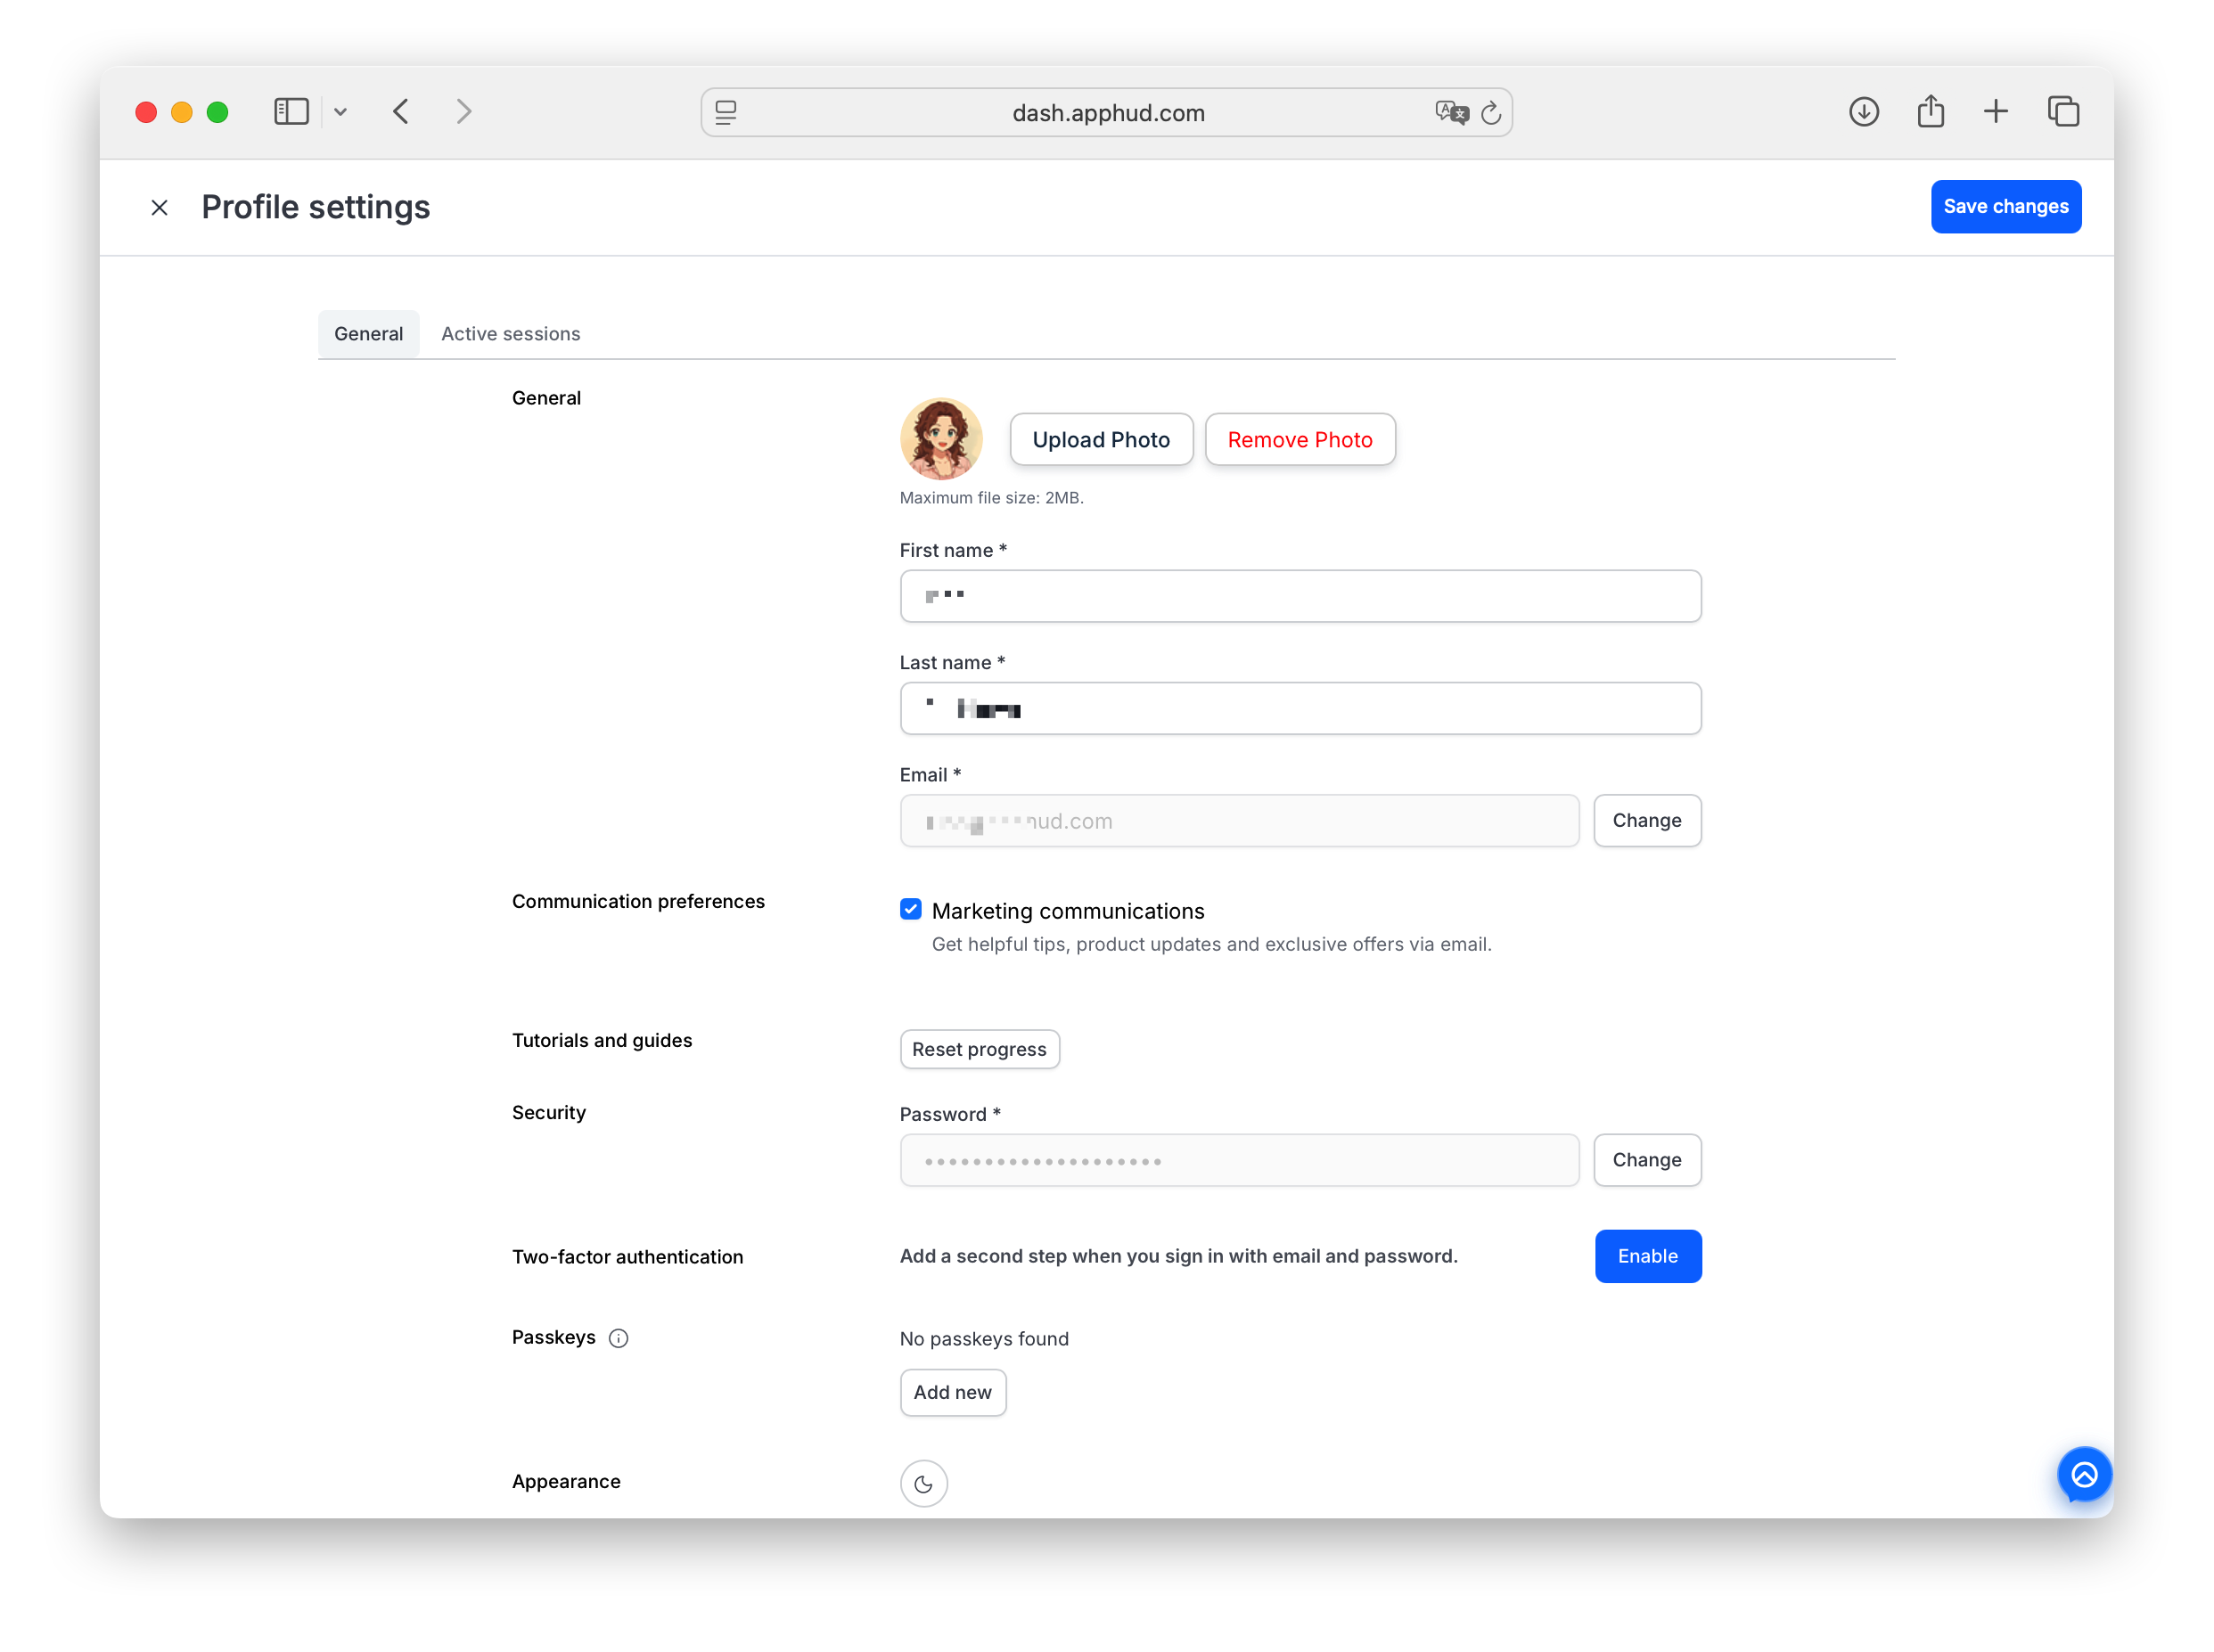The image size is (2214, 1652).
Task: Switch to the Active sessions tab
Action: coord(510,334)
